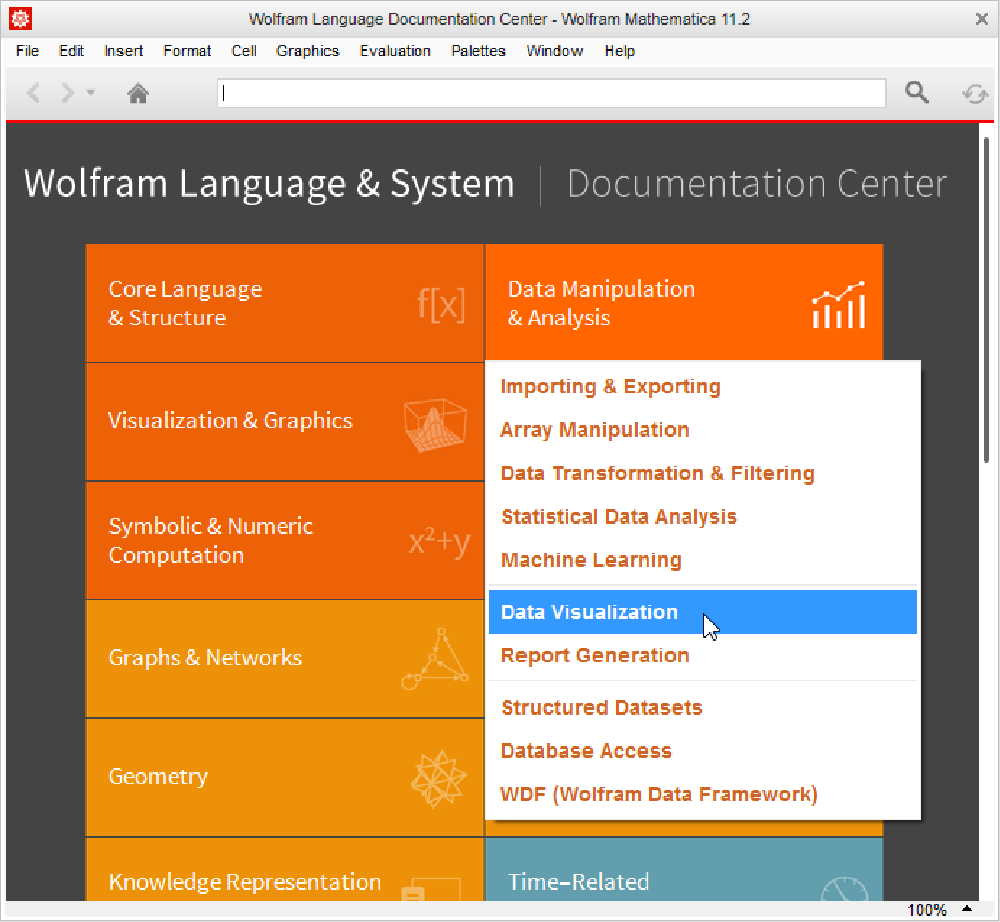Click the 3D plot icon on Visualization tile
Viewport: 1000px width, 922px height.
pyautogui.click(x=436, y=425)
